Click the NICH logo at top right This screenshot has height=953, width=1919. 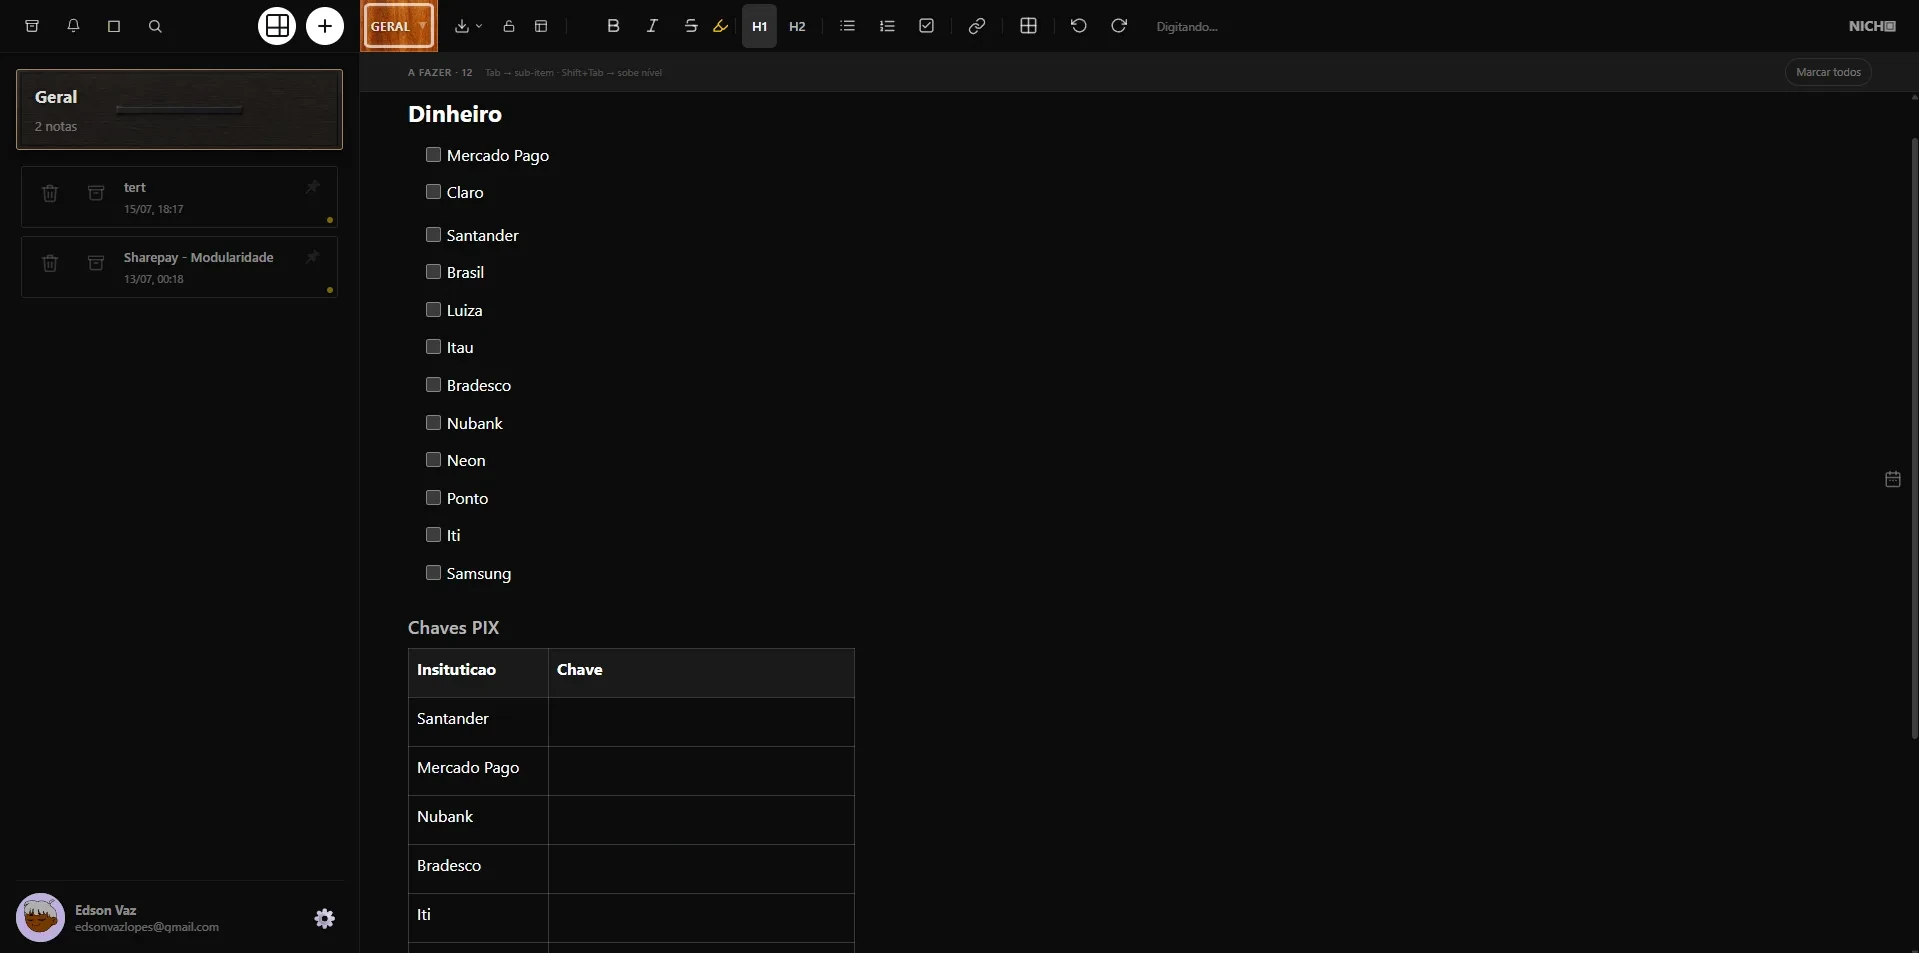coord(1872,26)
